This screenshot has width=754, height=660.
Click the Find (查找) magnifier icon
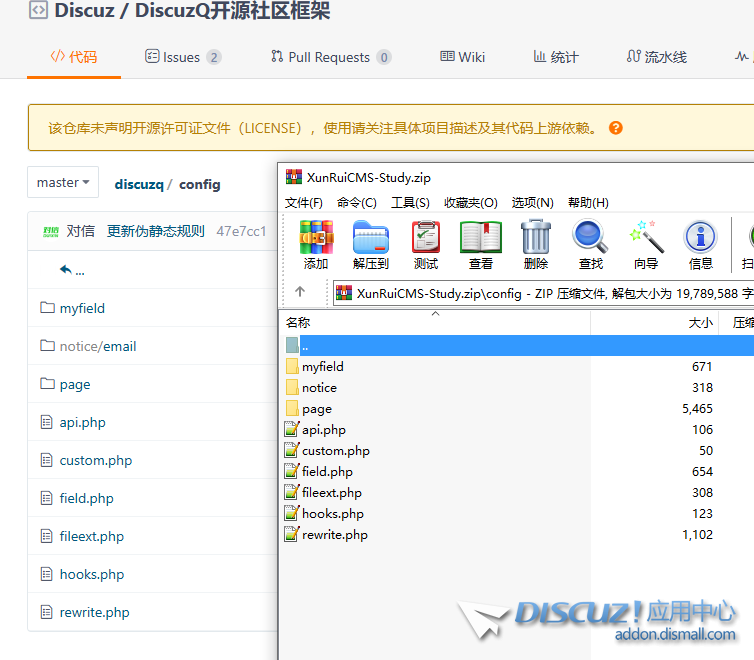[x=591, y=245]
